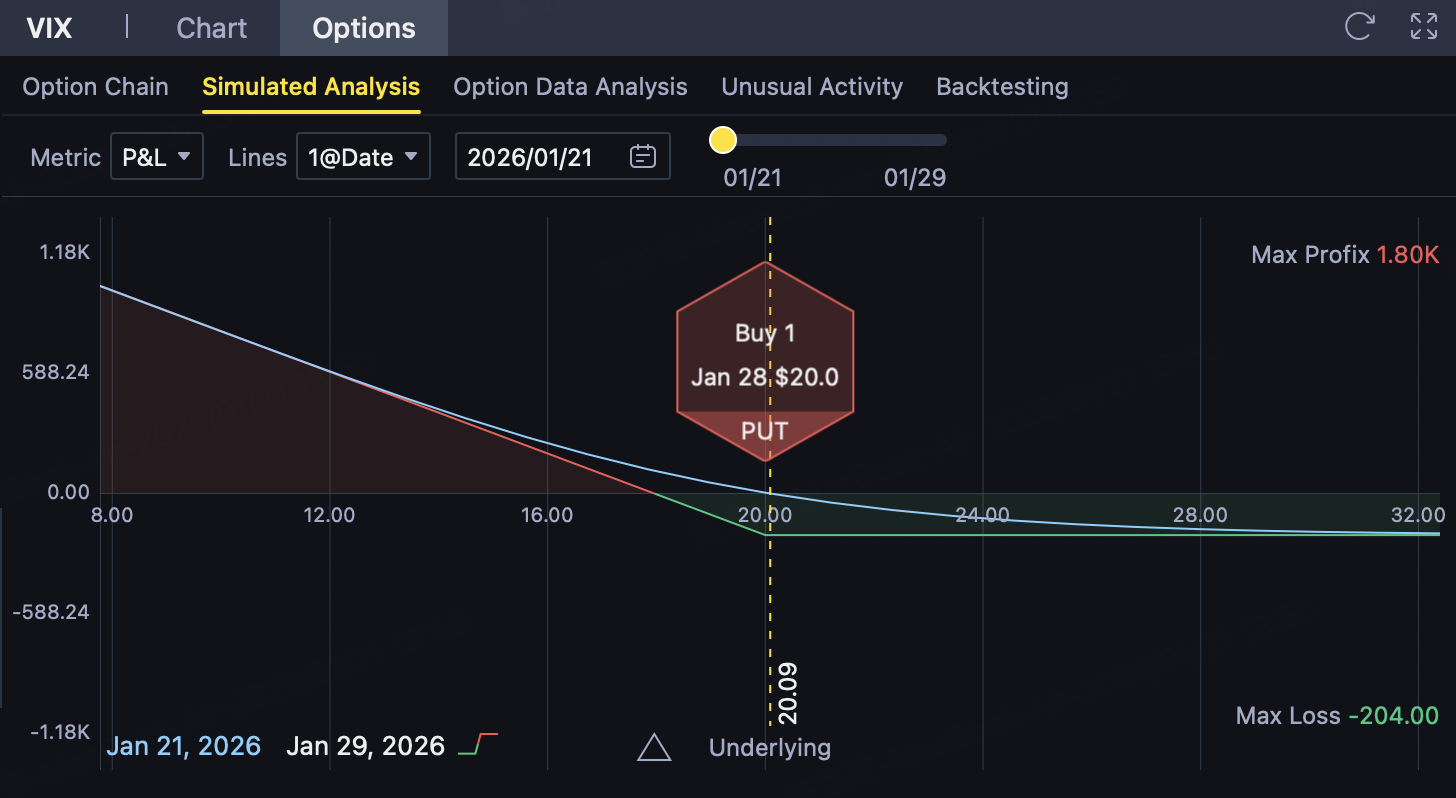Open the Unusual Activity tab
This screenshot has width=1456, height=798.
click(x=812, y=87)
